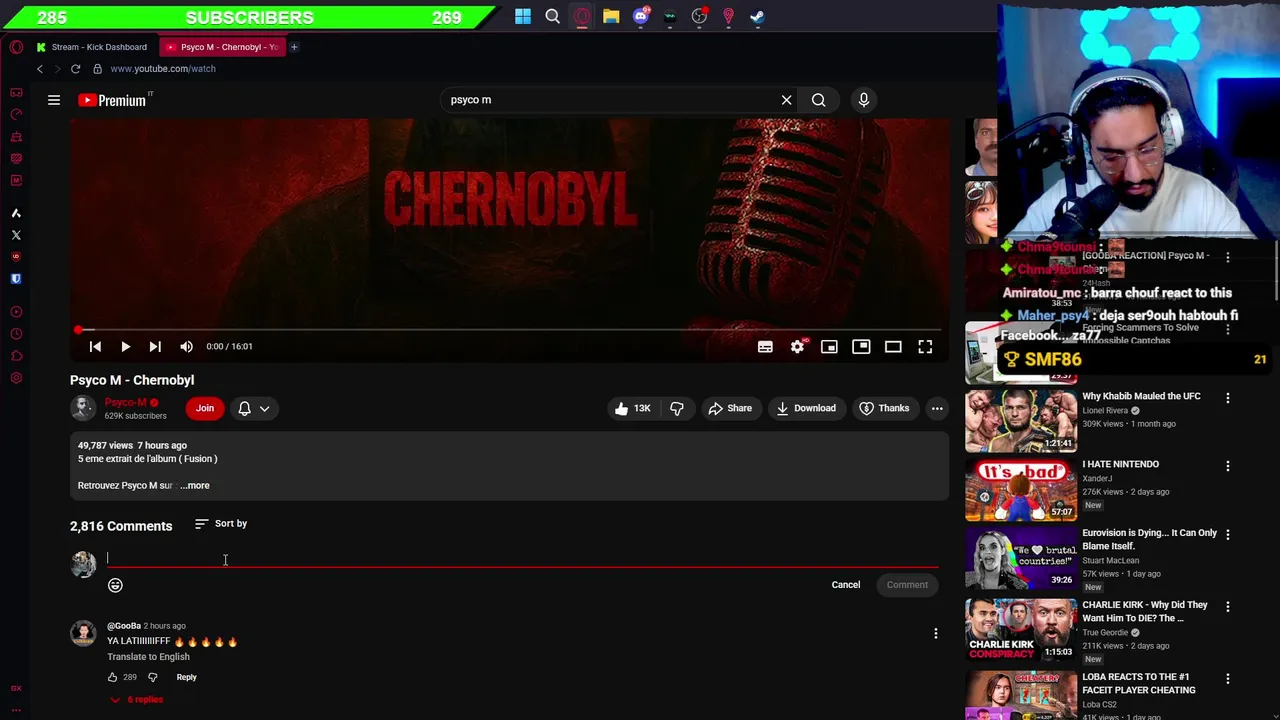Viewport: 1280px width, 720px height.
Task: Start voice search with the microphone
Action: coord(864,100)
